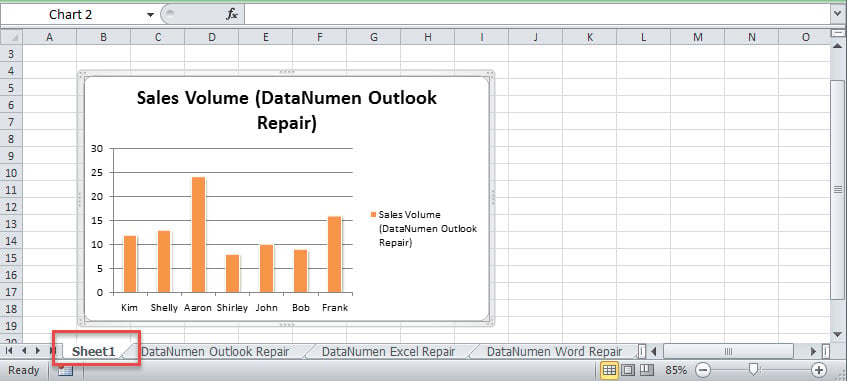Click the vertical scrollbar thumb
Image resolution: width=847 pixels, height=381 pixels.
[x=837, y=189]
